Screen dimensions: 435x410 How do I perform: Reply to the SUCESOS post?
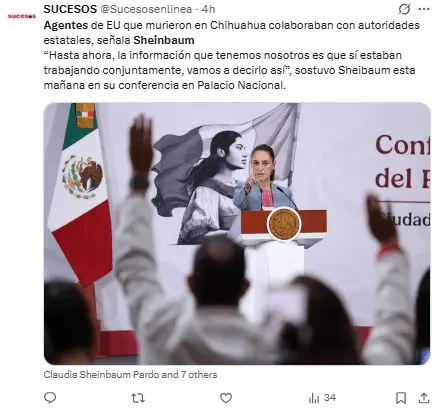(x=50, y=397)
